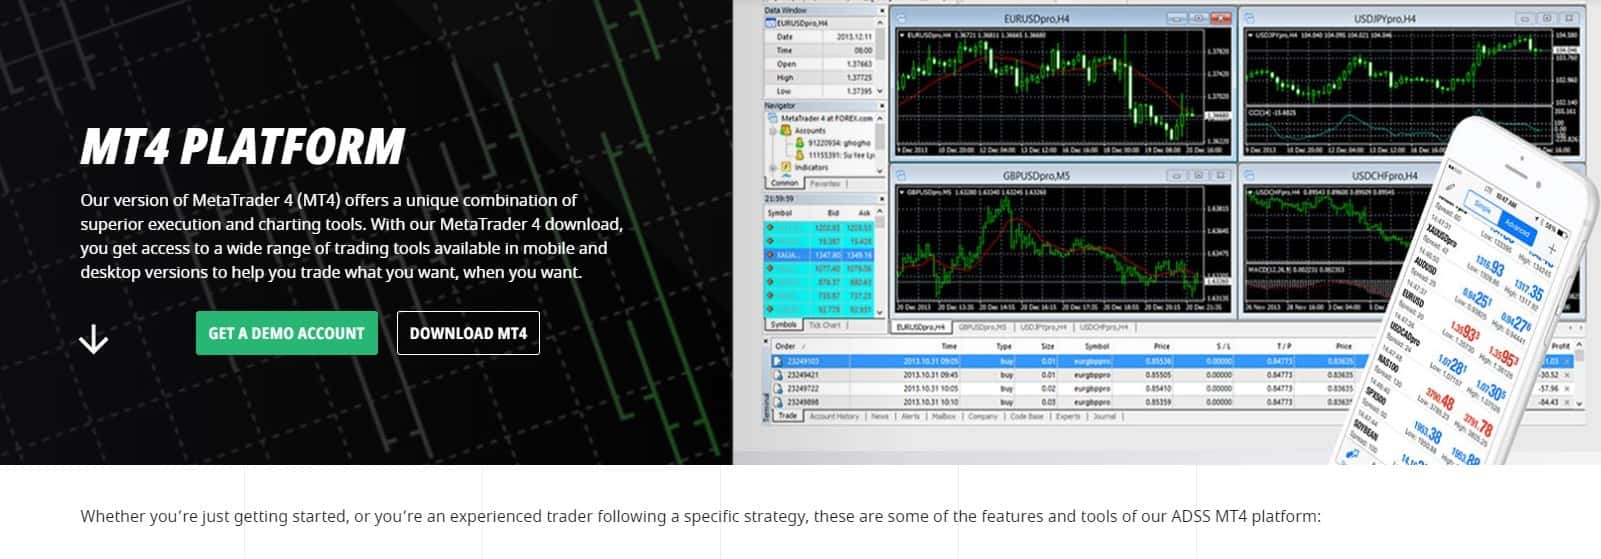Viewport: 1601px width, 559px height.
Task: Open the Mailbox tab in Terminal
Action: [944, 416]
